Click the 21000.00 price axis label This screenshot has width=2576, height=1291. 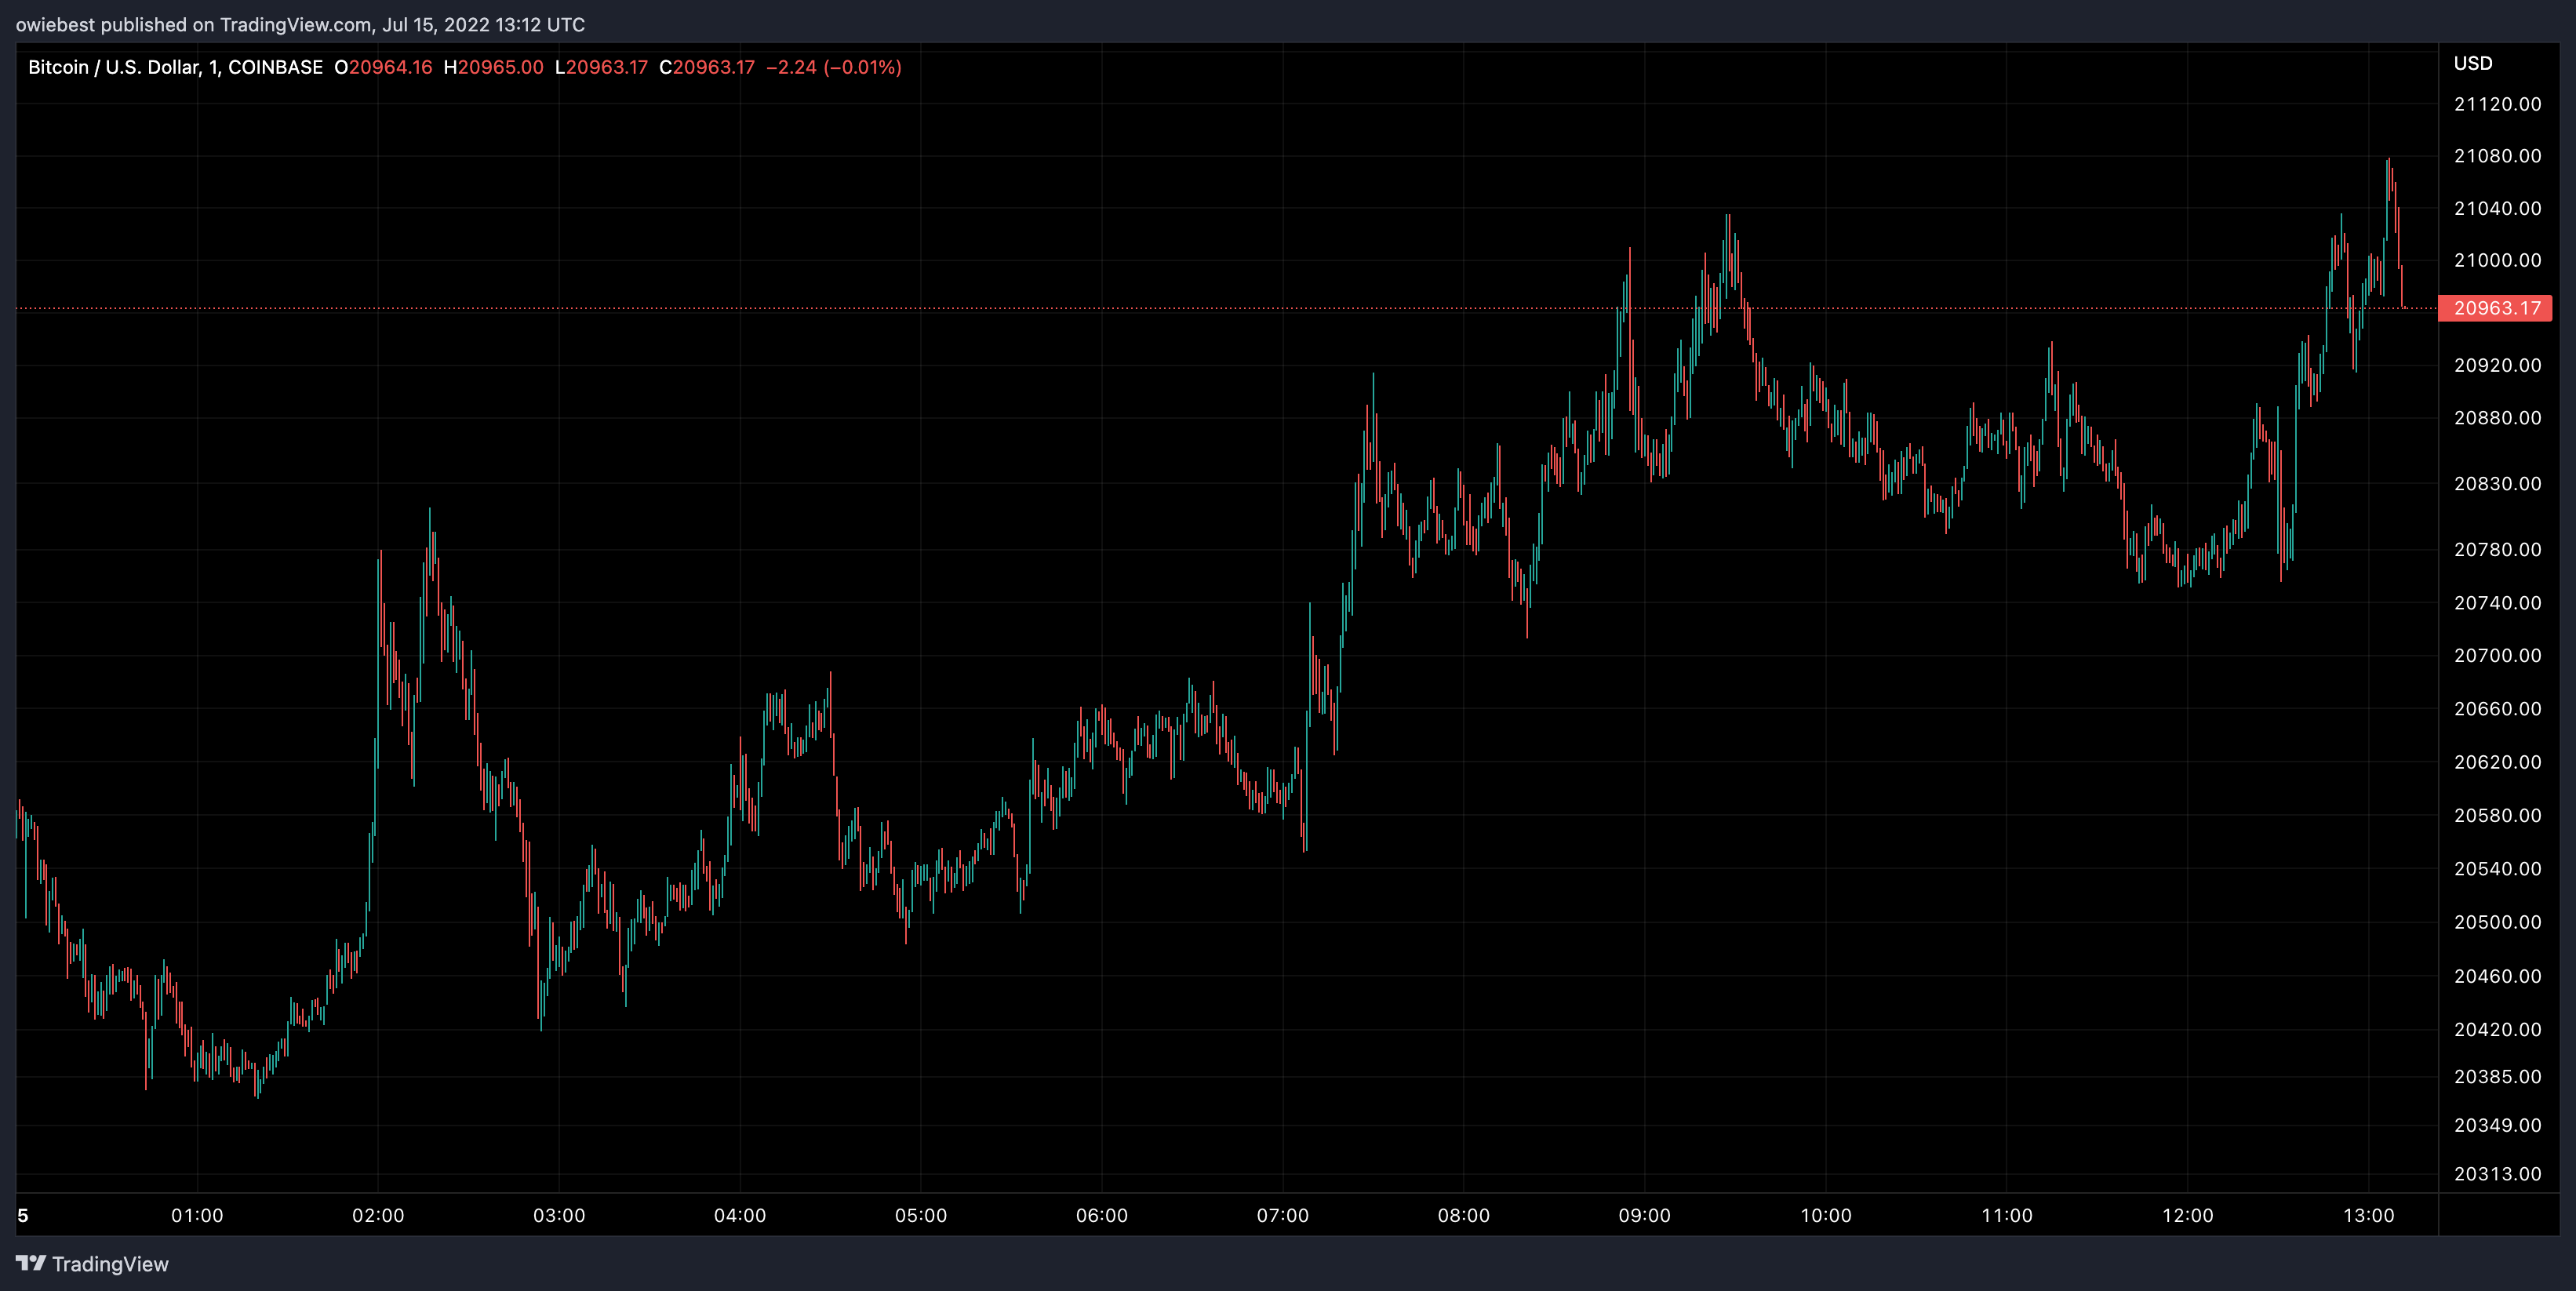point(2497,260)
